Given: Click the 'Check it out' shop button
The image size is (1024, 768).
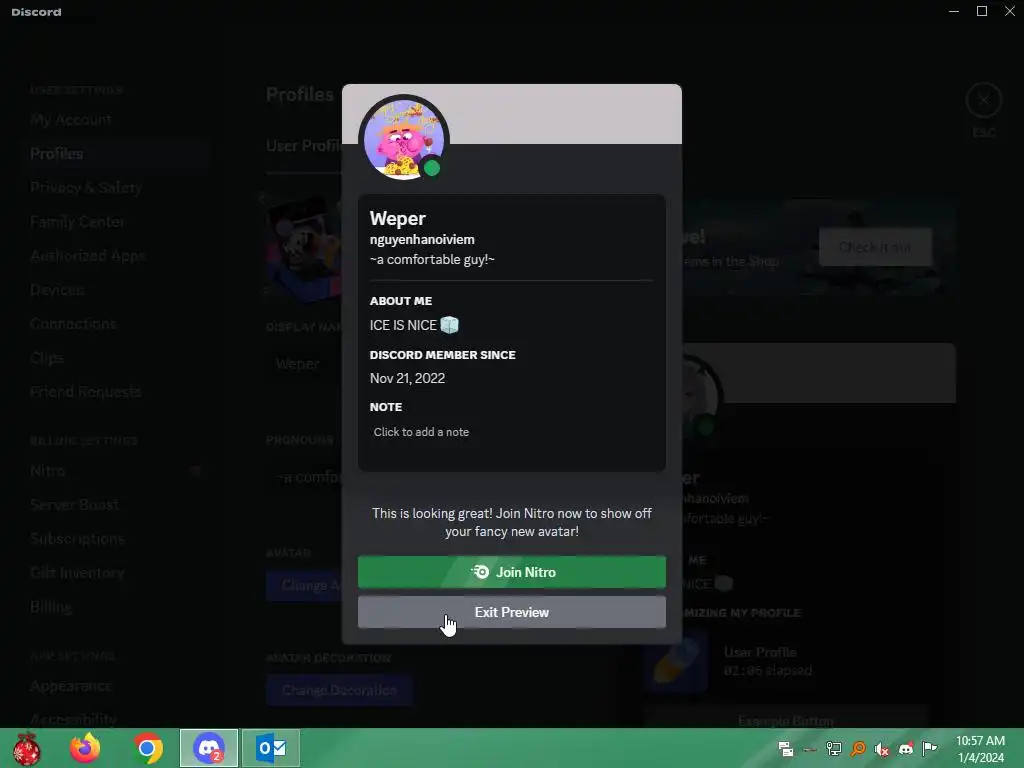Looking at the screenshot, I should tap(875, 247).
